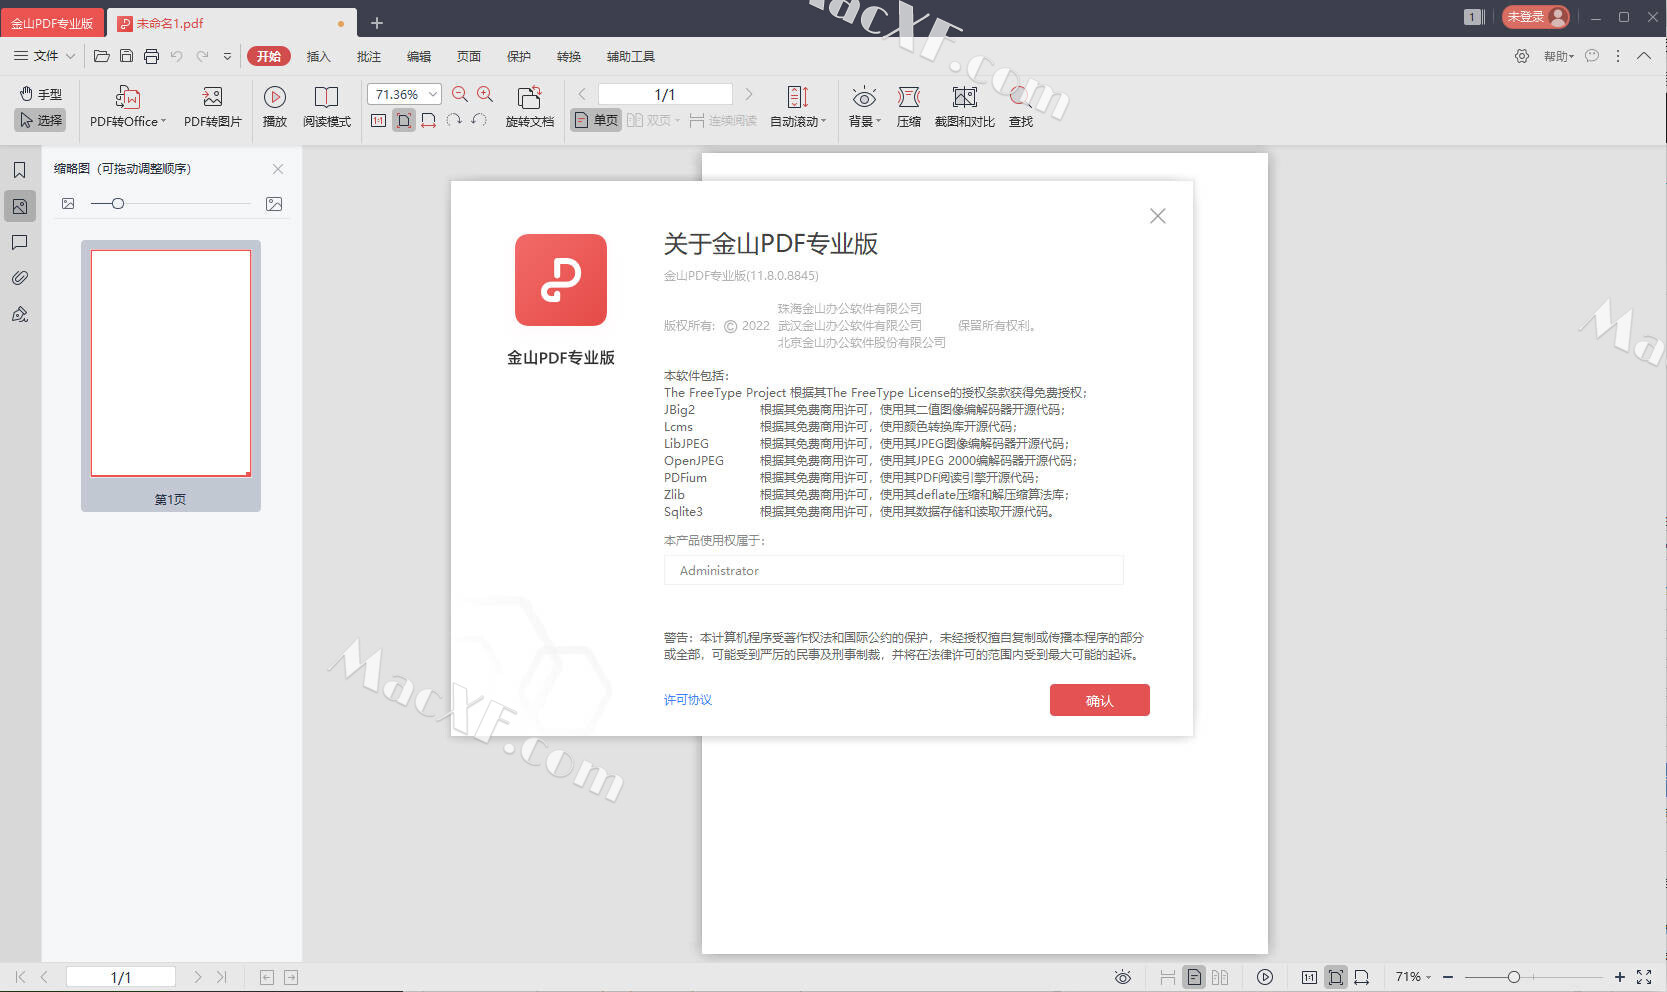Viewport: 1667px width, 992px height.
Task: Open a new tab with the plus button
Action: (x=377, y=22)
